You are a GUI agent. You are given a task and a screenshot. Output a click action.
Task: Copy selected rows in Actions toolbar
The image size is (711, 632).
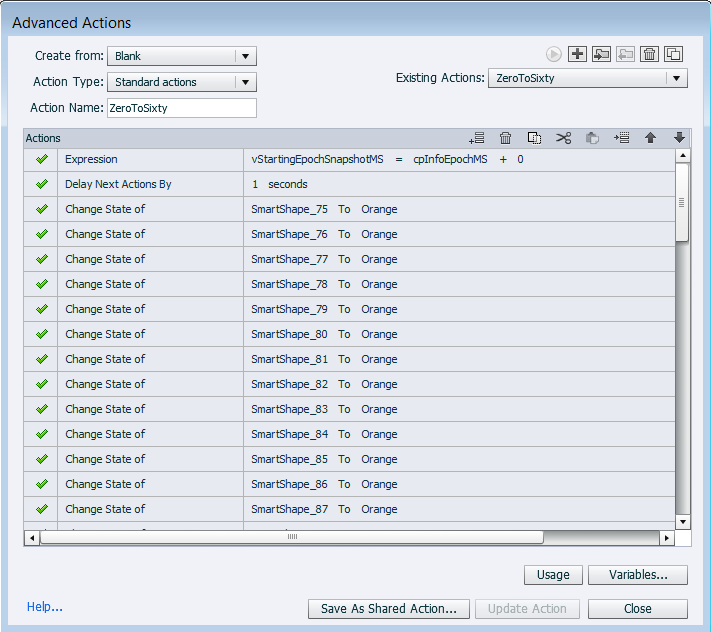click(x=534, y=138)
